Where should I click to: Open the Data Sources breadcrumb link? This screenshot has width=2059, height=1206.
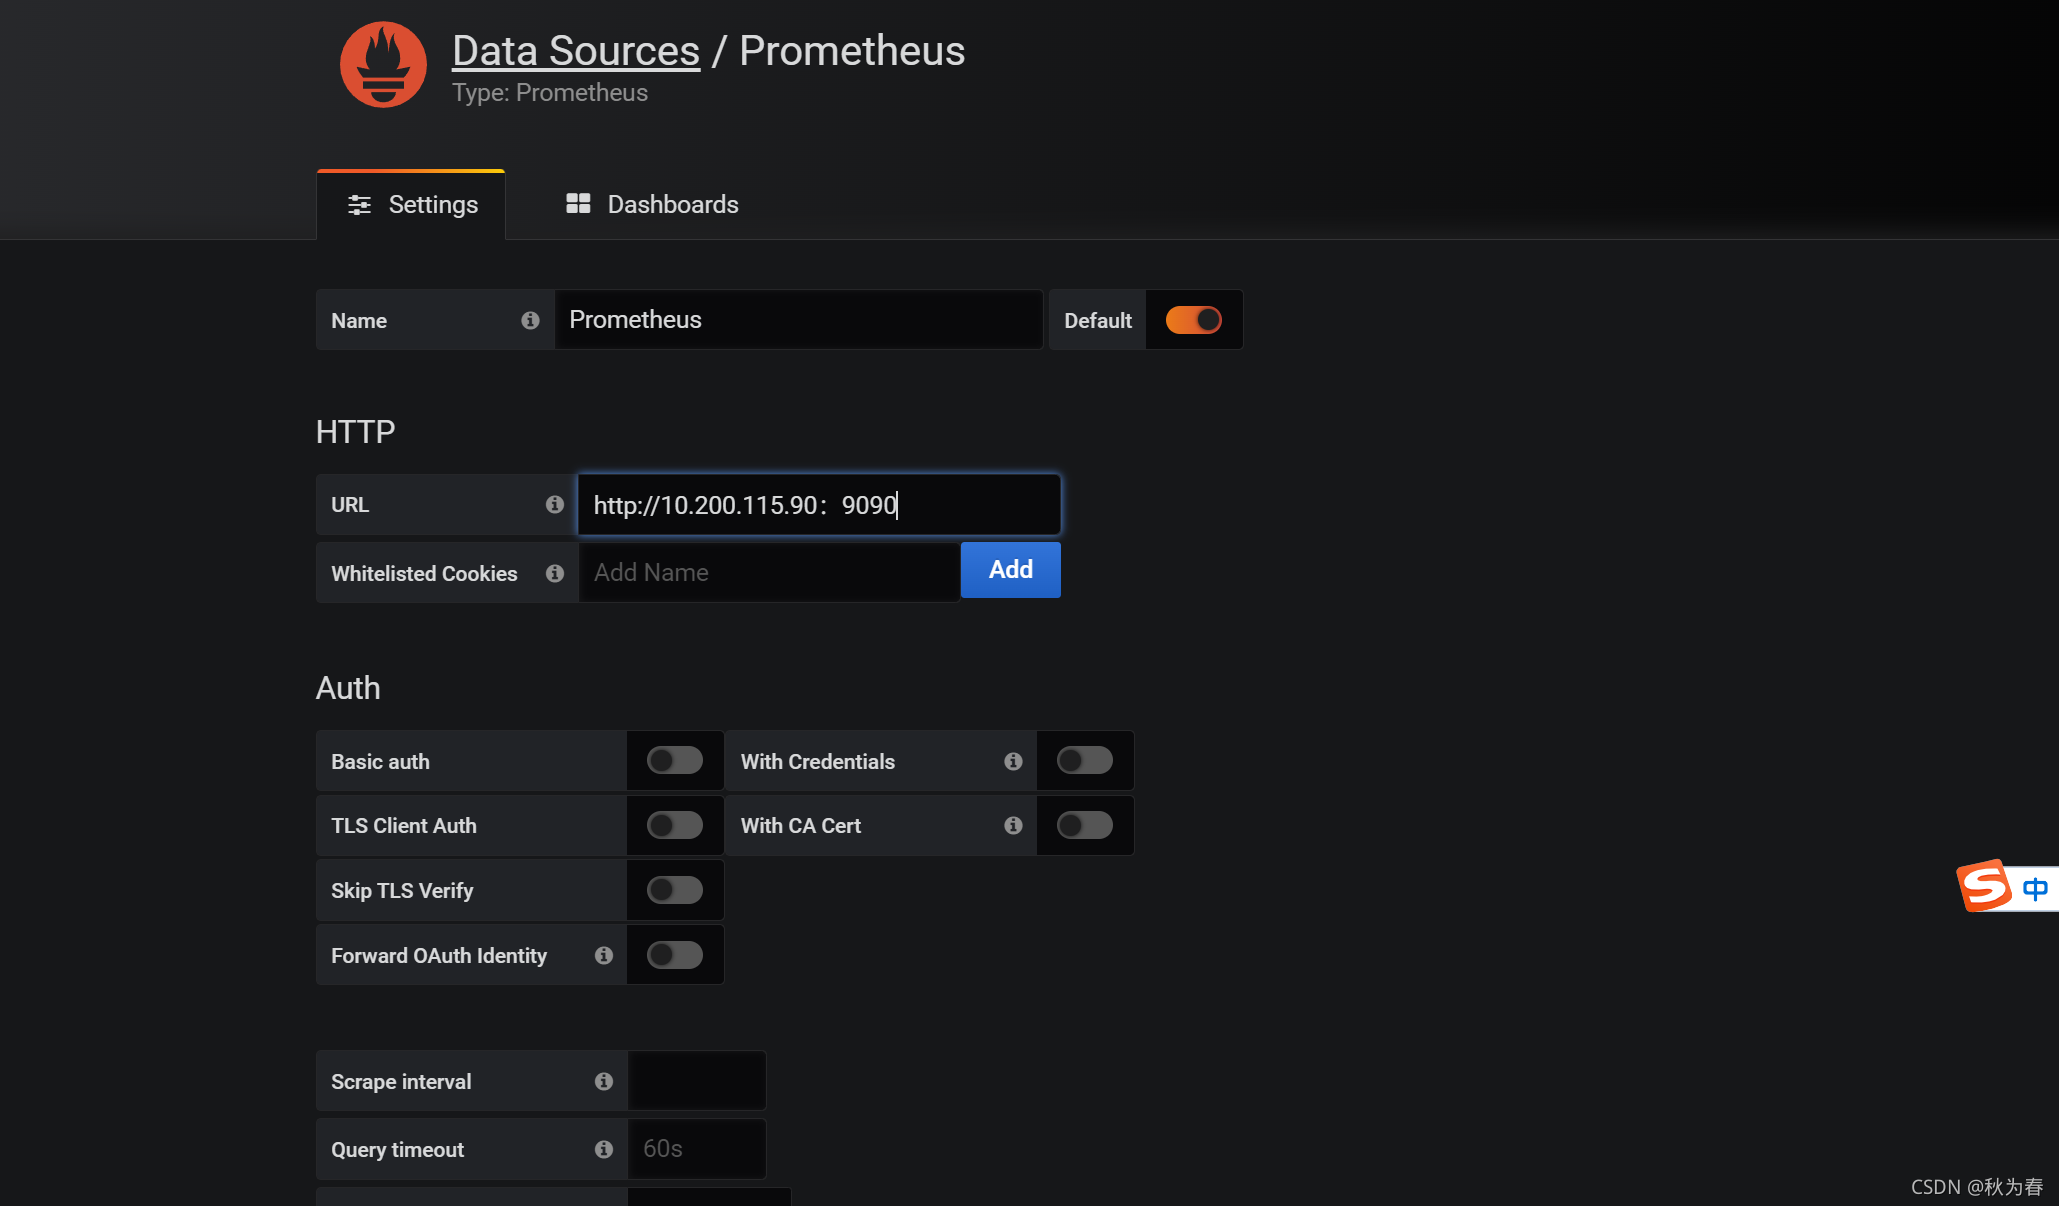point(575,51)
